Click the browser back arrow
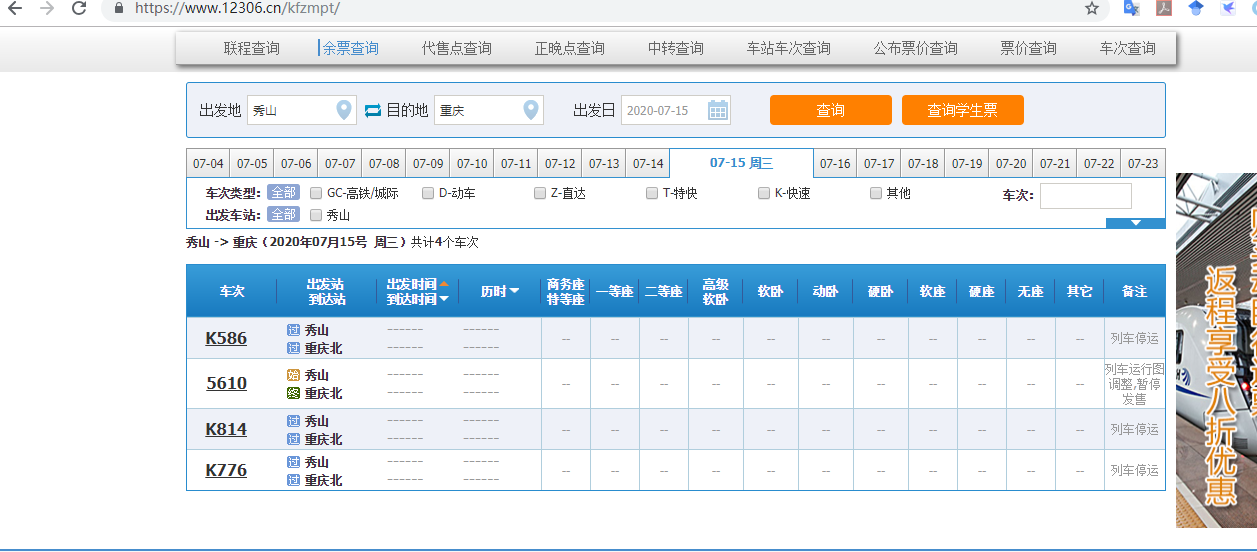 15,8
